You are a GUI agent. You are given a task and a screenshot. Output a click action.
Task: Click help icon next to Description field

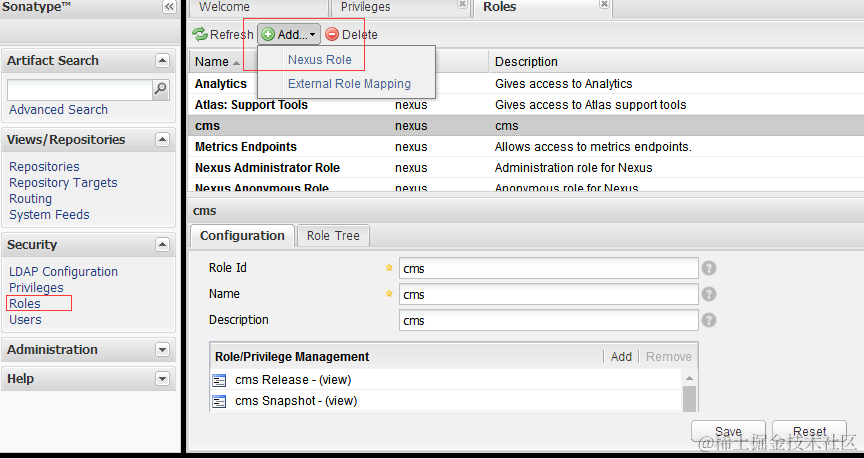(709, 320)
